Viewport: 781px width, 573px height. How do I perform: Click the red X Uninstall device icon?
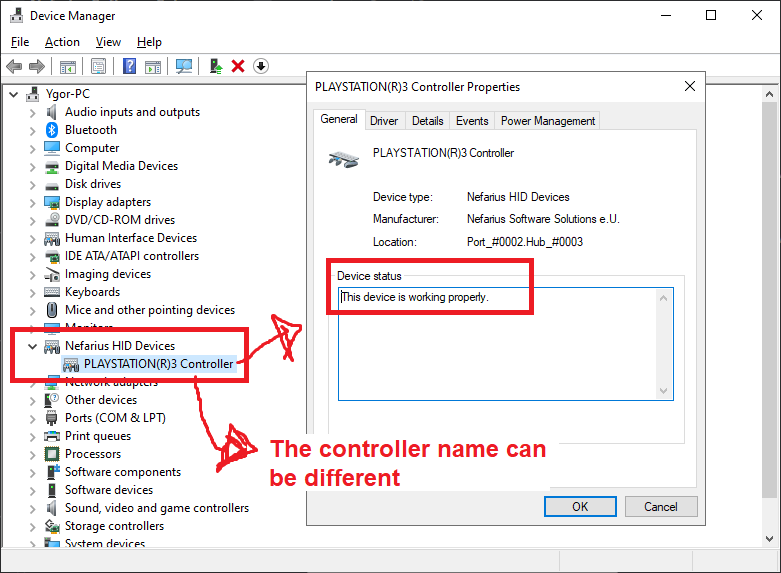(238, 66)
